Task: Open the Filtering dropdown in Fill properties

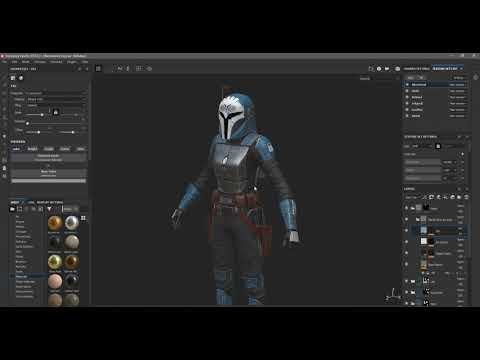Action: (56, 99)
